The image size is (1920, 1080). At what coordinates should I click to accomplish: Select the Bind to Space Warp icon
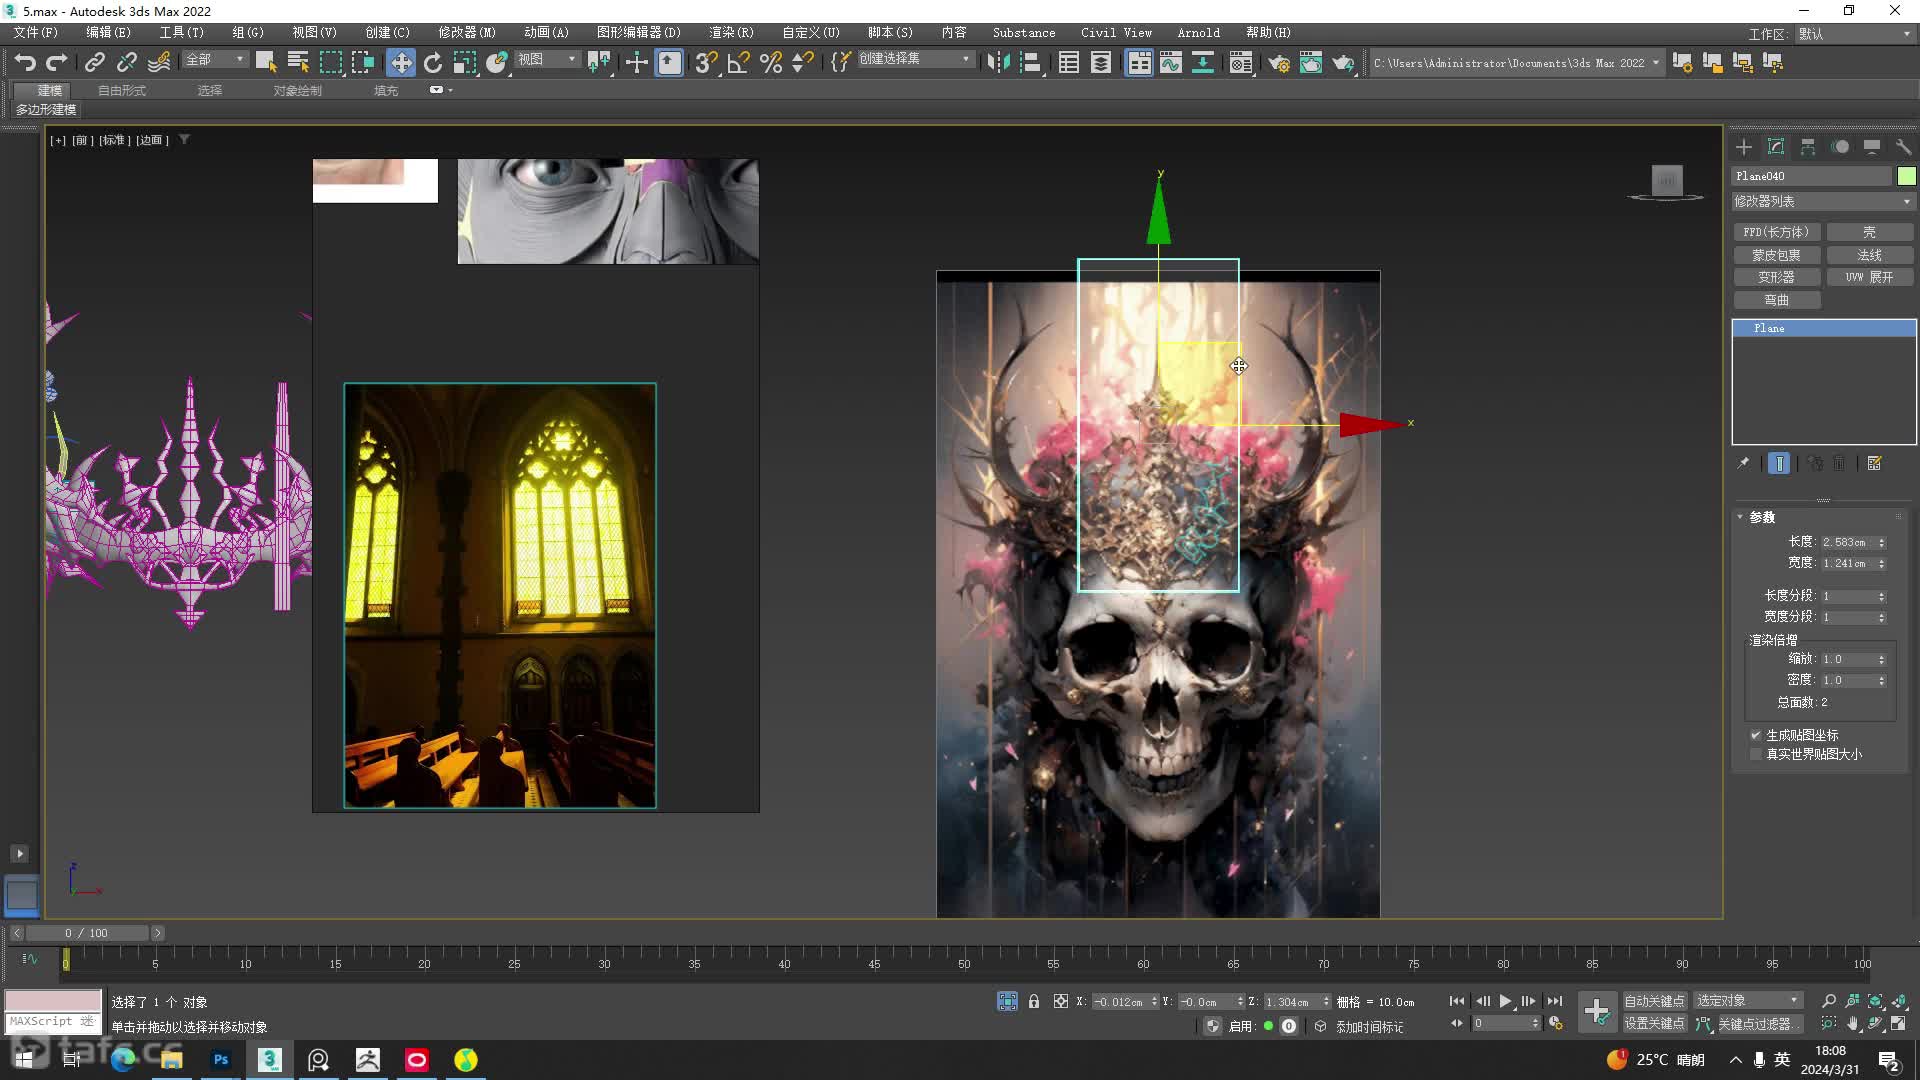tap(159, 62)
